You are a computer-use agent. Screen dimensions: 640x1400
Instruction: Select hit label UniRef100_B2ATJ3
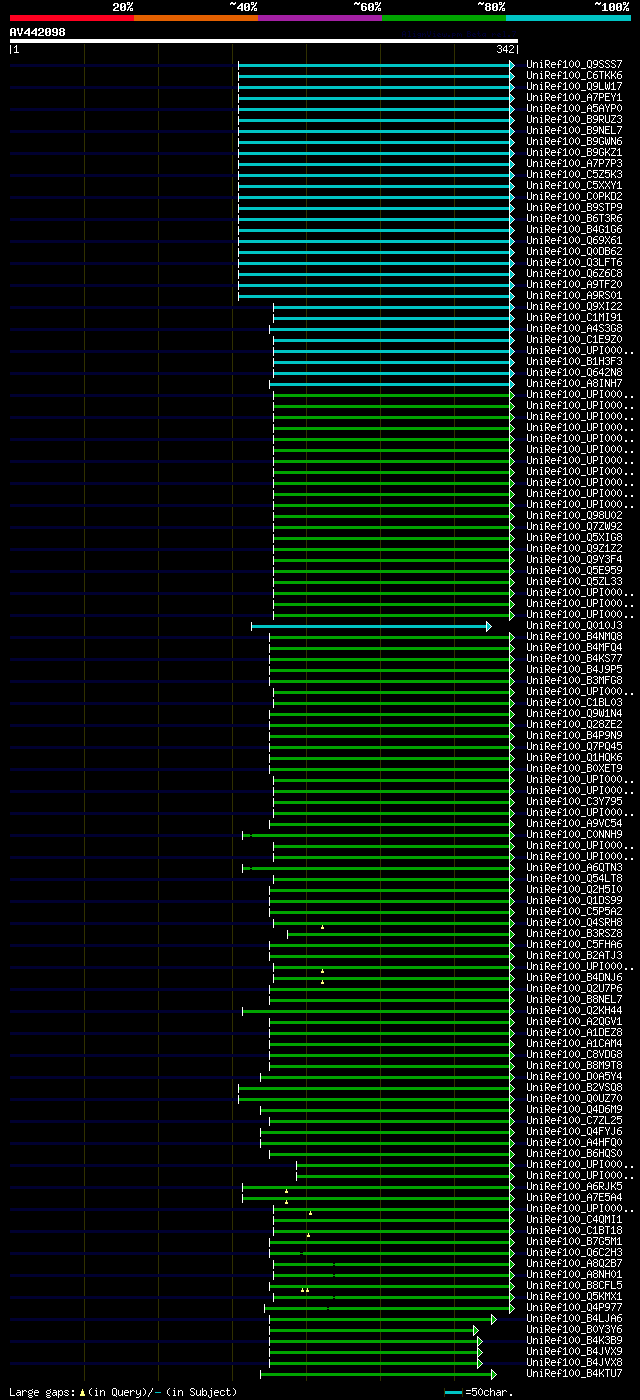tap(574, 955)
